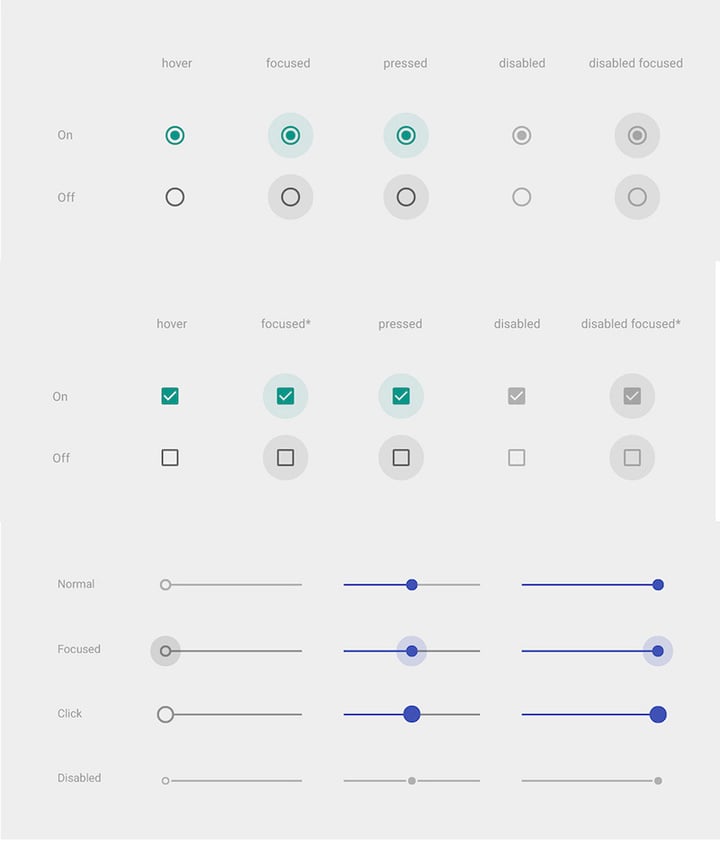
Task: Click the Normal slider handle at minimum
Action: 166,585
